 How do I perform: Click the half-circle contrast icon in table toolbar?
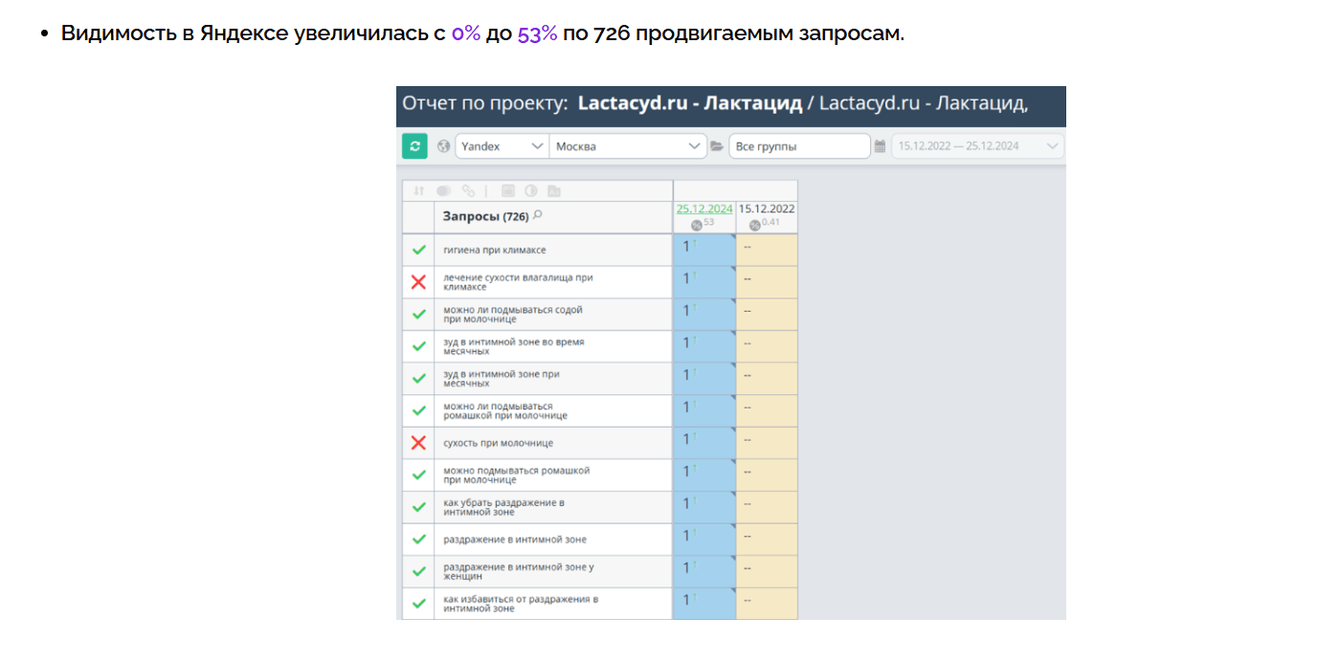531,191
